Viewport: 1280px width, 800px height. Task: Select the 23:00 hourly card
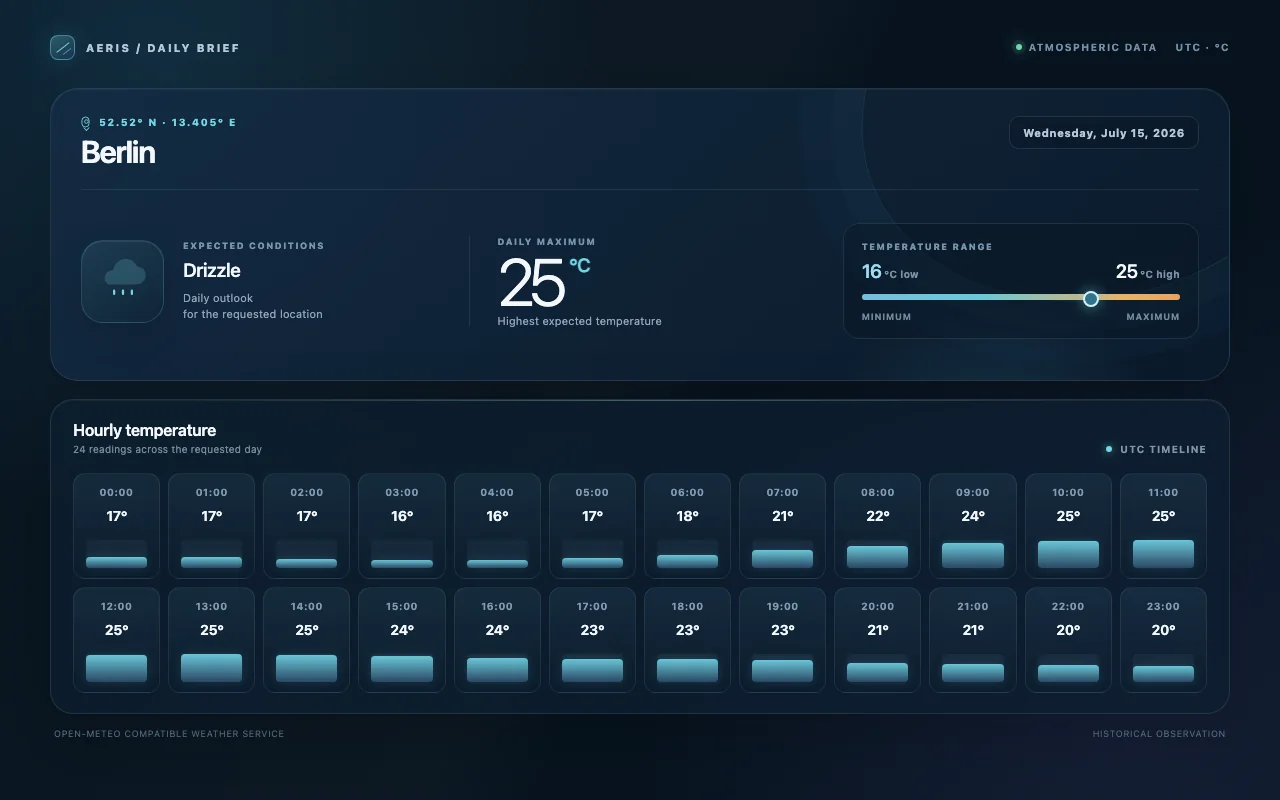click(1163, 640)
